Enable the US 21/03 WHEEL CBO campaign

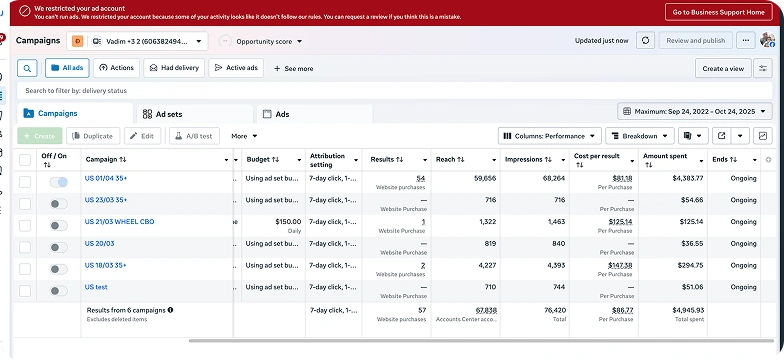pyautogui.click(x=58, y=226)
